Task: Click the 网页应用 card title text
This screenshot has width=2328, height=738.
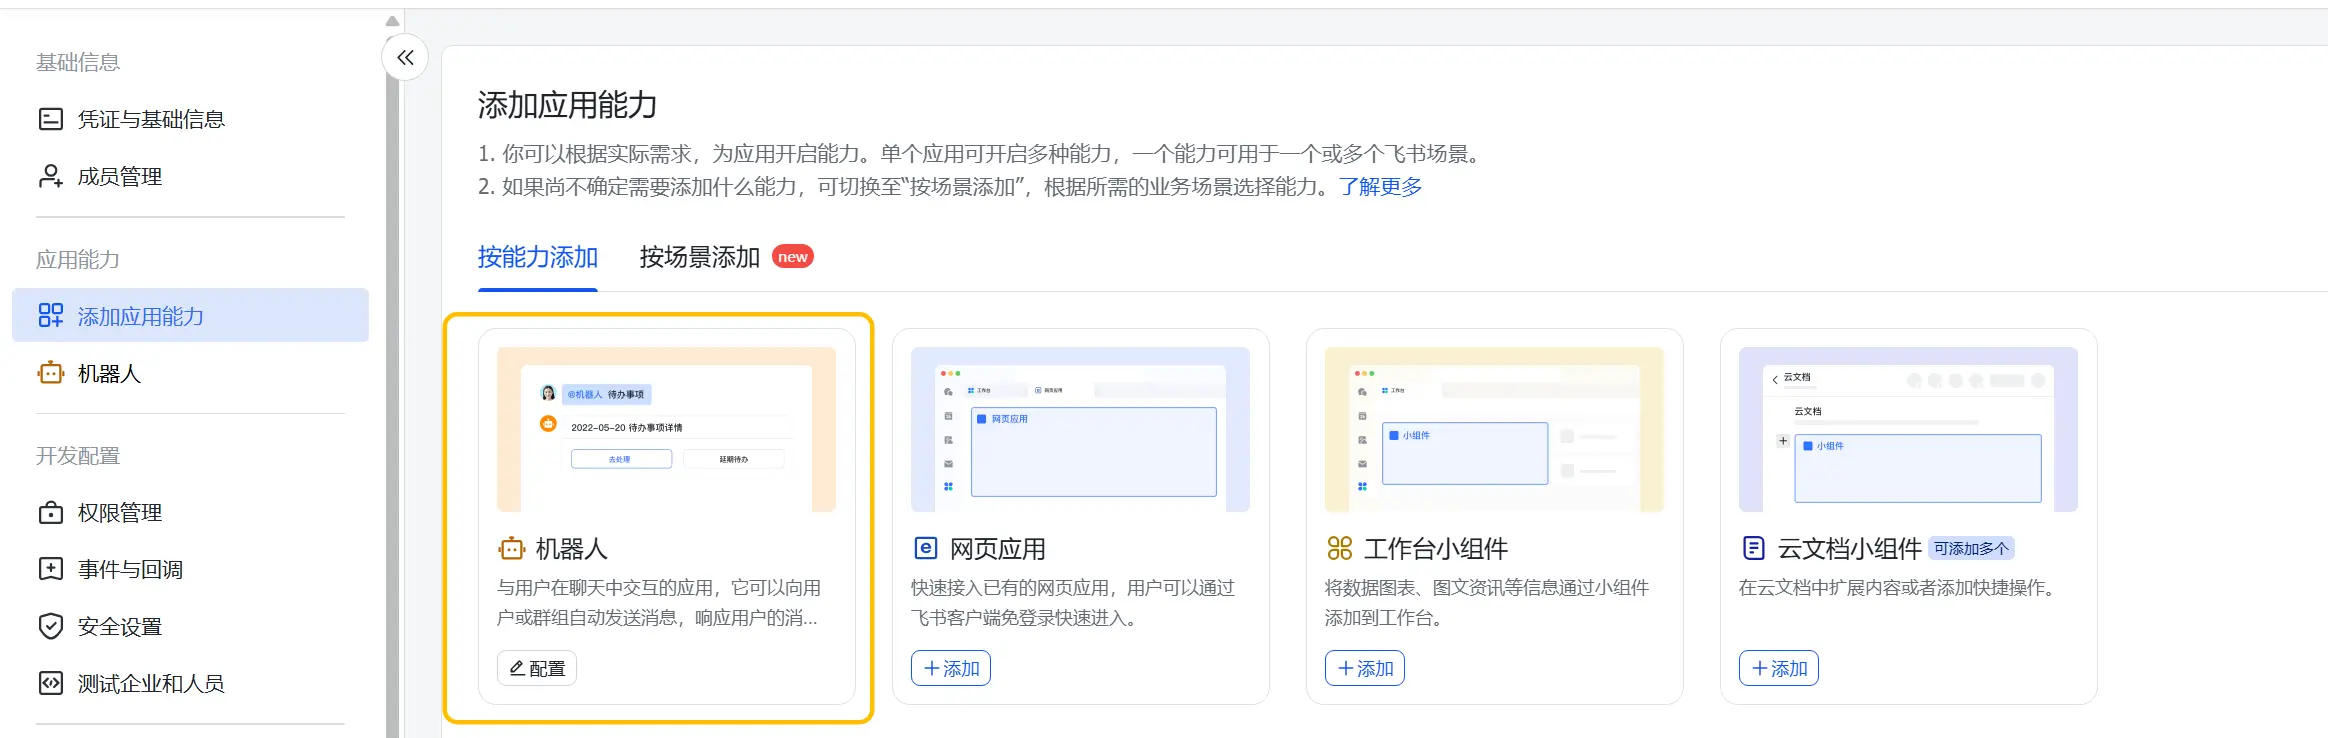Action: [x=998, y=548]
